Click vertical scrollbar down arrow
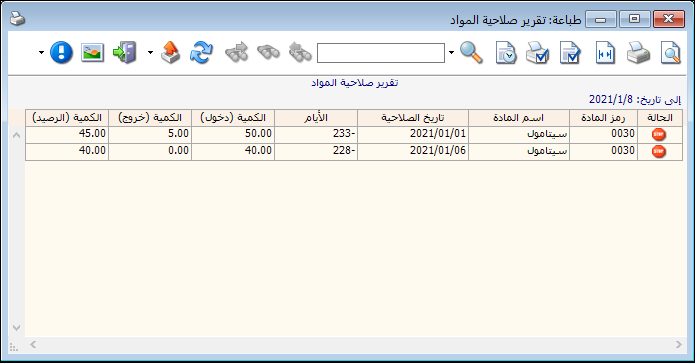Screen dimensions: 695x363 pyautogui.click(x=16, y=328)
